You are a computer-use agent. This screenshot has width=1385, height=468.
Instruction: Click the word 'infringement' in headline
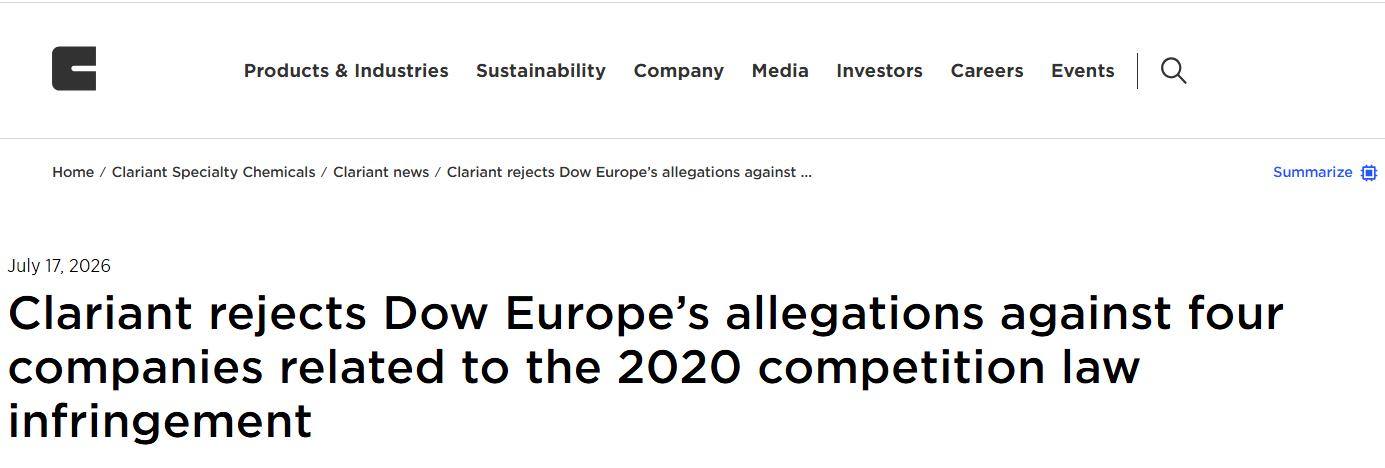160,421
